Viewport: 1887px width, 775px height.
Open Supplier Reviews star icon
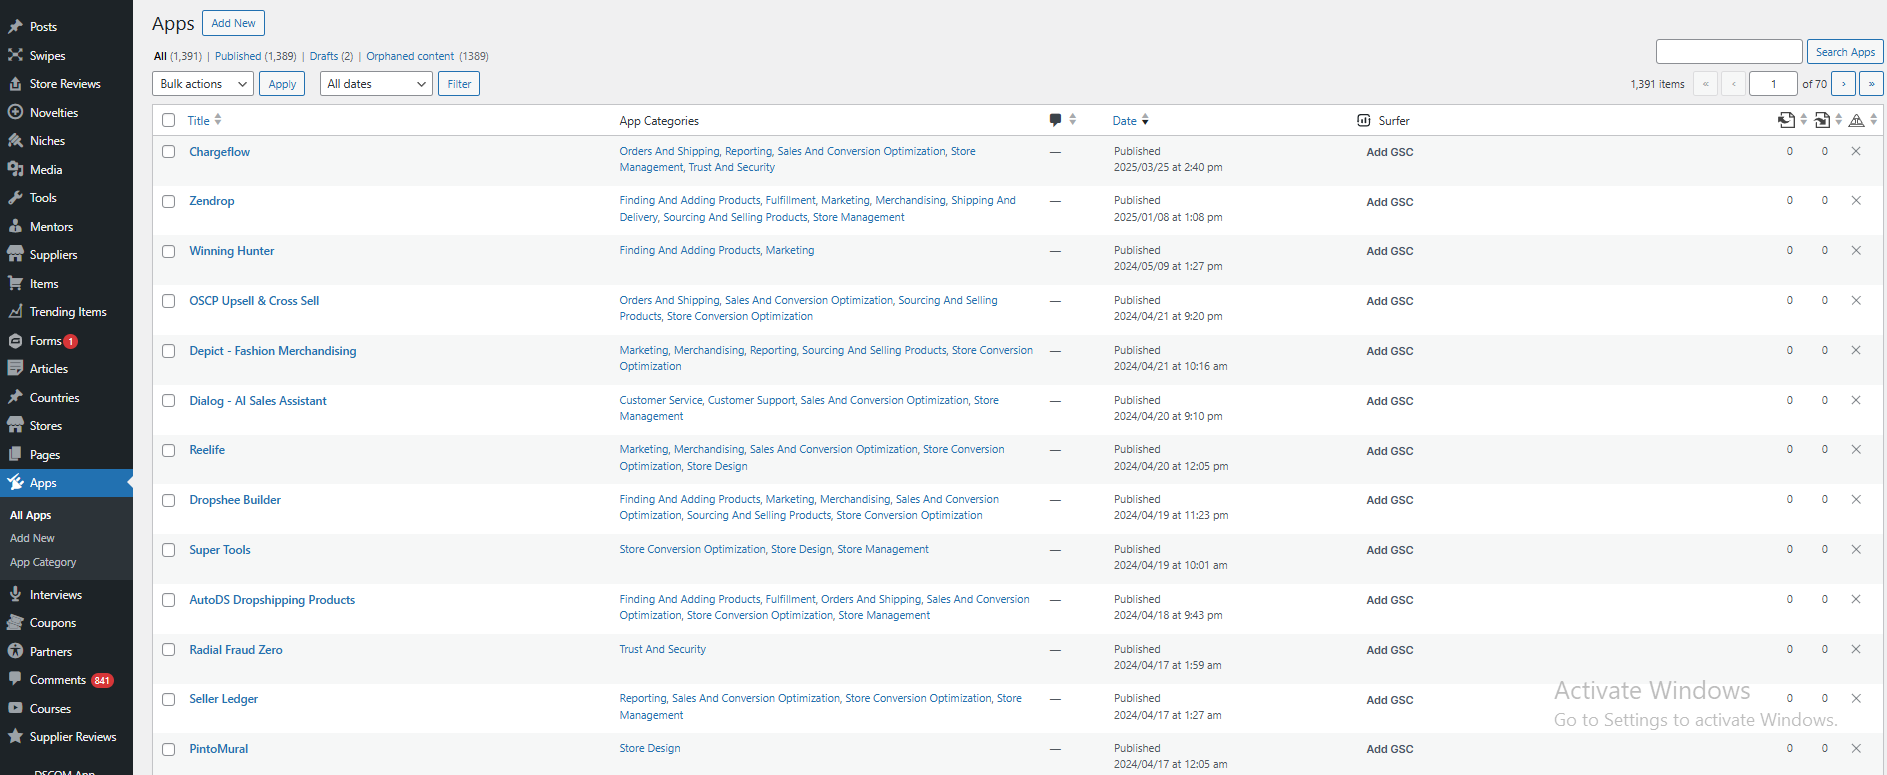[x=15, y=737]
